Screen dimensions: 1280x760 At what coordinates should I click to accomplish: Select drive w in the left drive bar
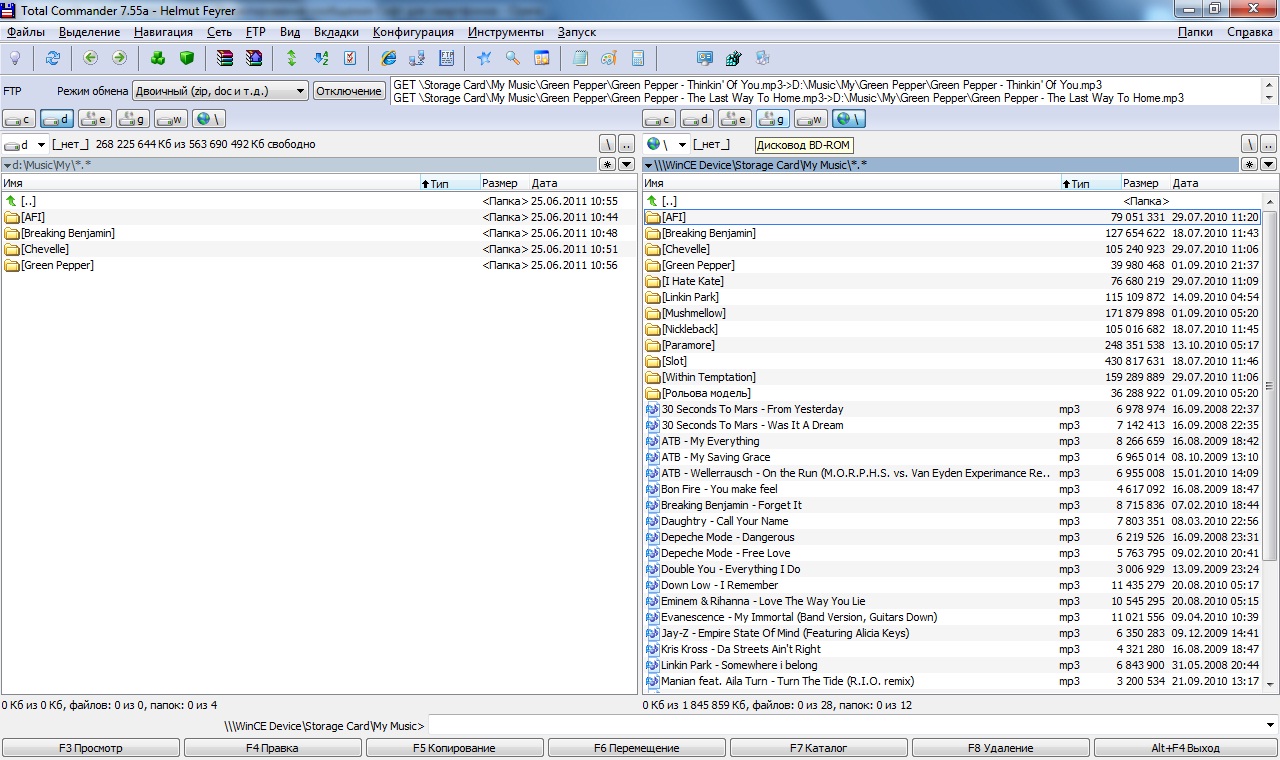(x=171, y=119)
